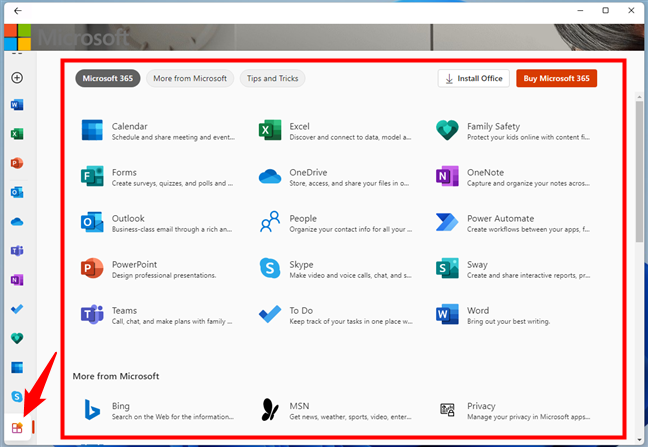648x447 pixels.
Task: Click the Forms app icon in grid
Action: click(92, 176)
